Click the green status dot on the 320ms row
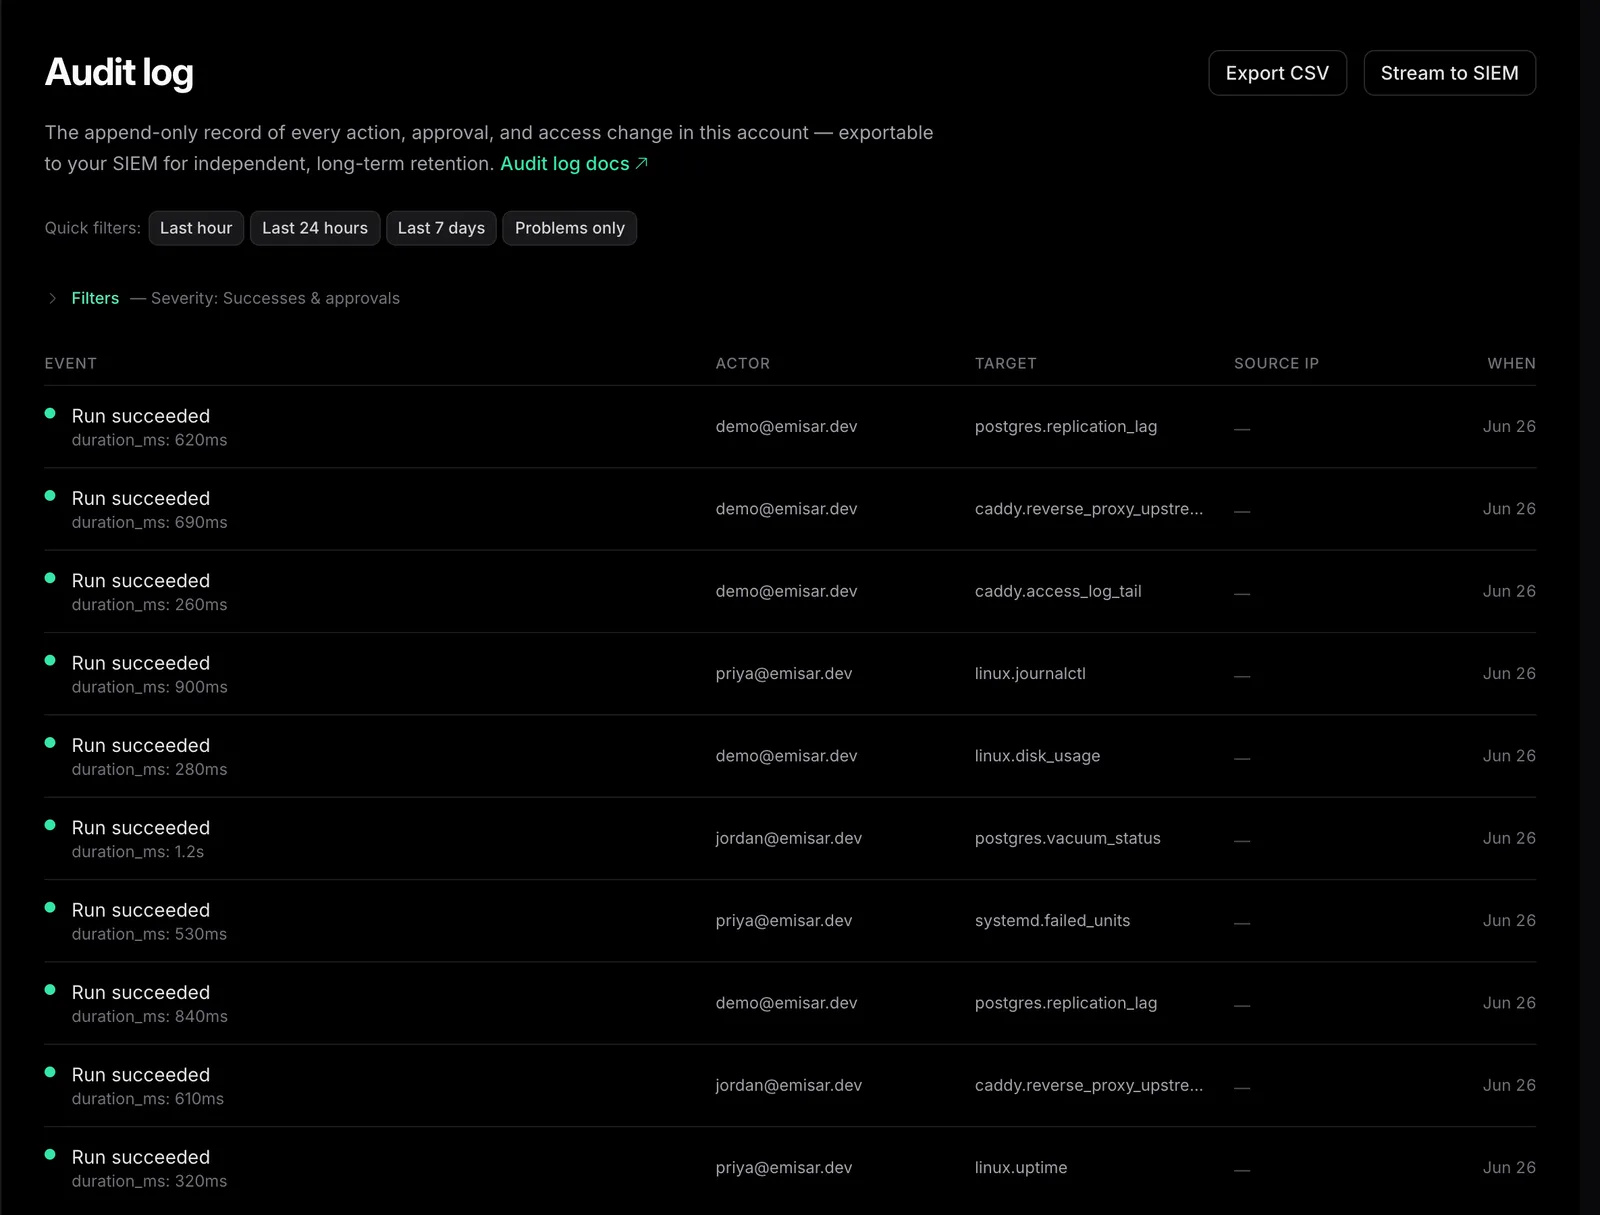This screenshot has height=1215, width=1600. [50, 1154]
